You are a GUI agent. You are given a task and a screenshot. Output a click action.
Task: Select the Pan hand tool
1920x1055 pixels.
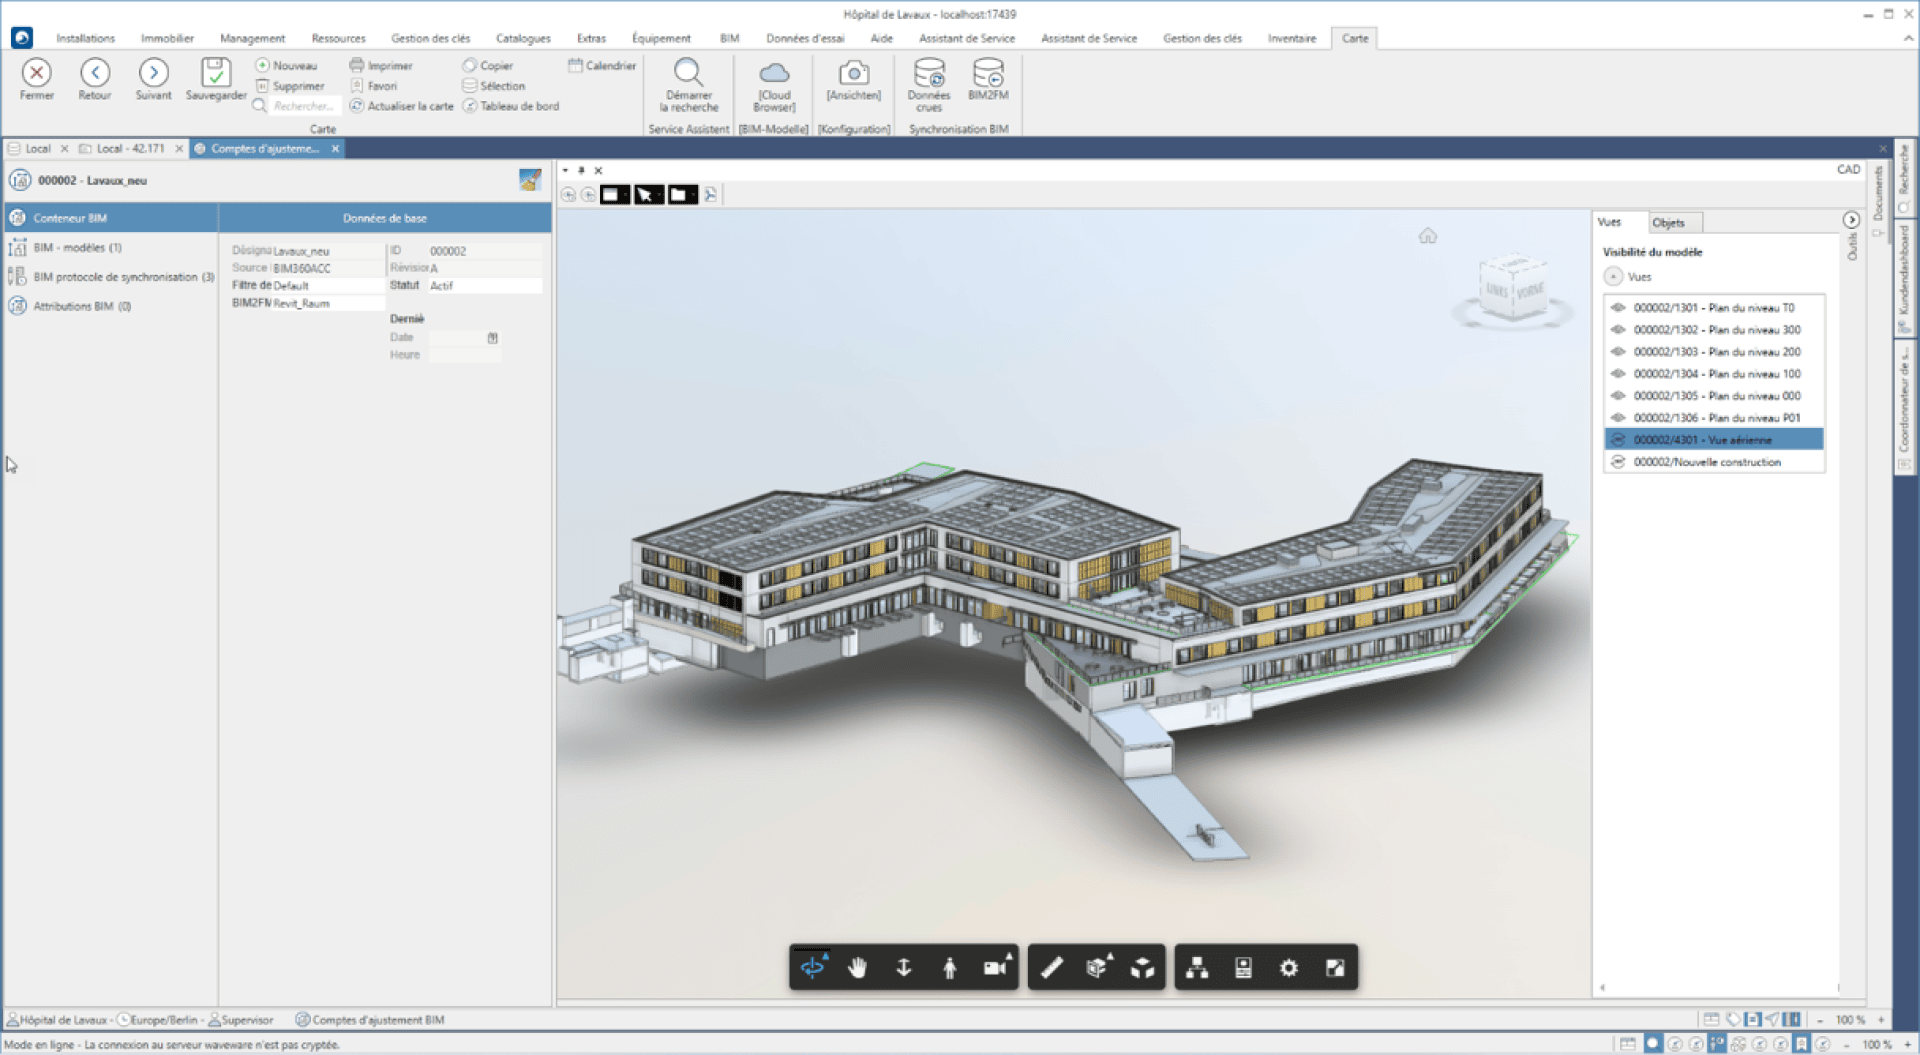857,968
